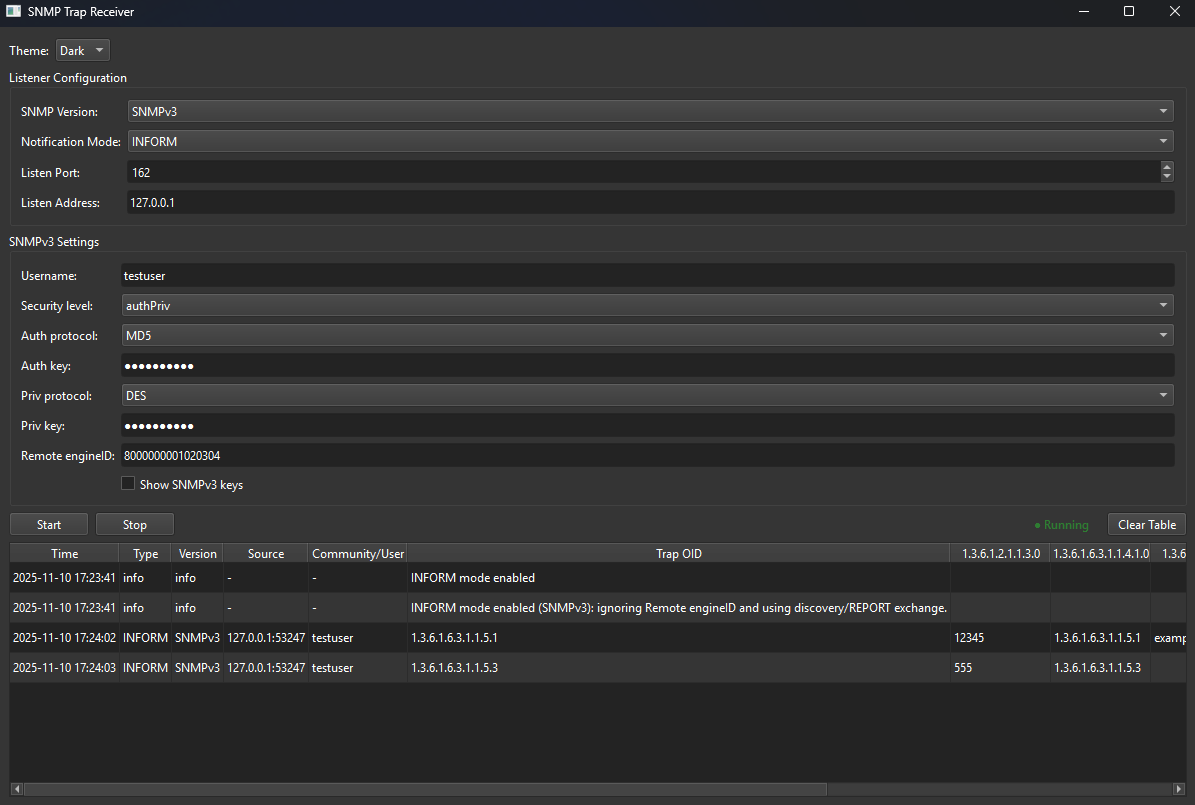Screen dimensions: 1195x805
Task: Click the Time column header
Action: coord(63,553)
